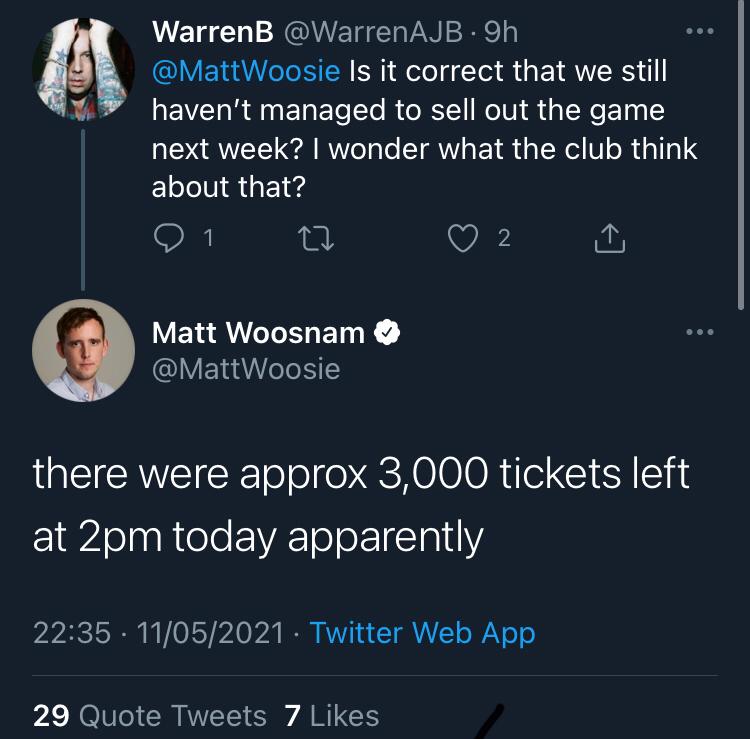Image resolution: width=750 pixels, height=739 pixels.
Task: Reply to WarrenB's tweet
Action: (x=168, y=237)
